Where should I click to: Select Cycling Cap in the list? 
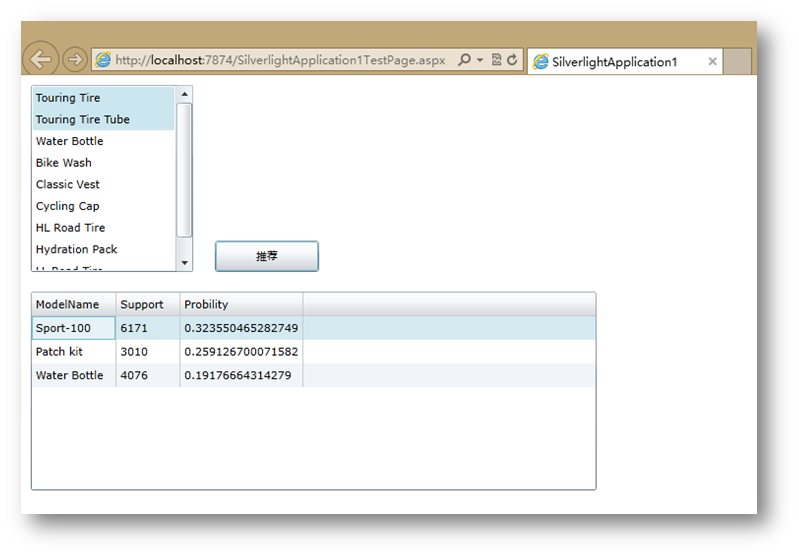point(104,206)
